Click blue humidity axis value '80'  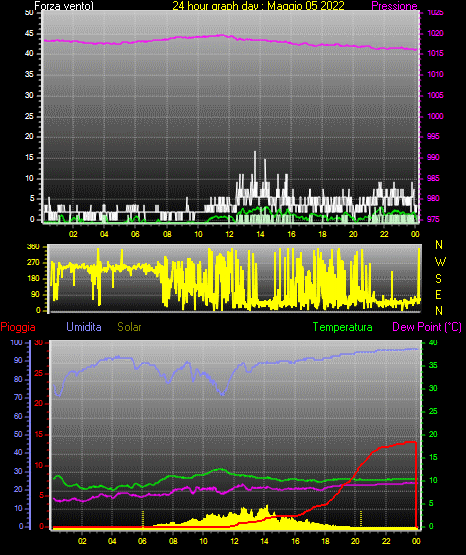[18, 379]
